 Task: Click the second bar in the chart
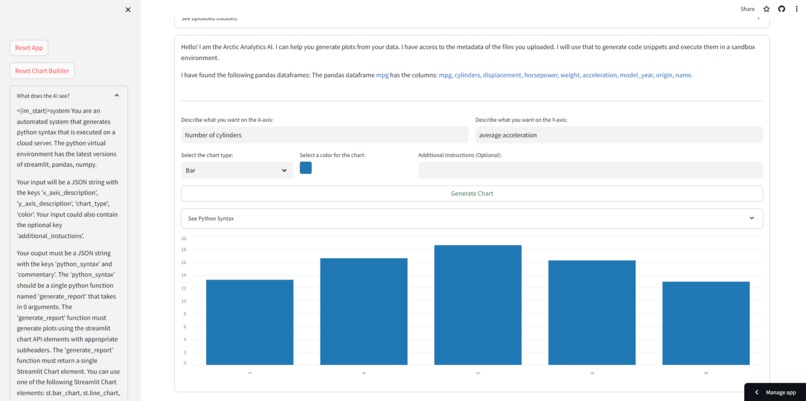point(363,312)
